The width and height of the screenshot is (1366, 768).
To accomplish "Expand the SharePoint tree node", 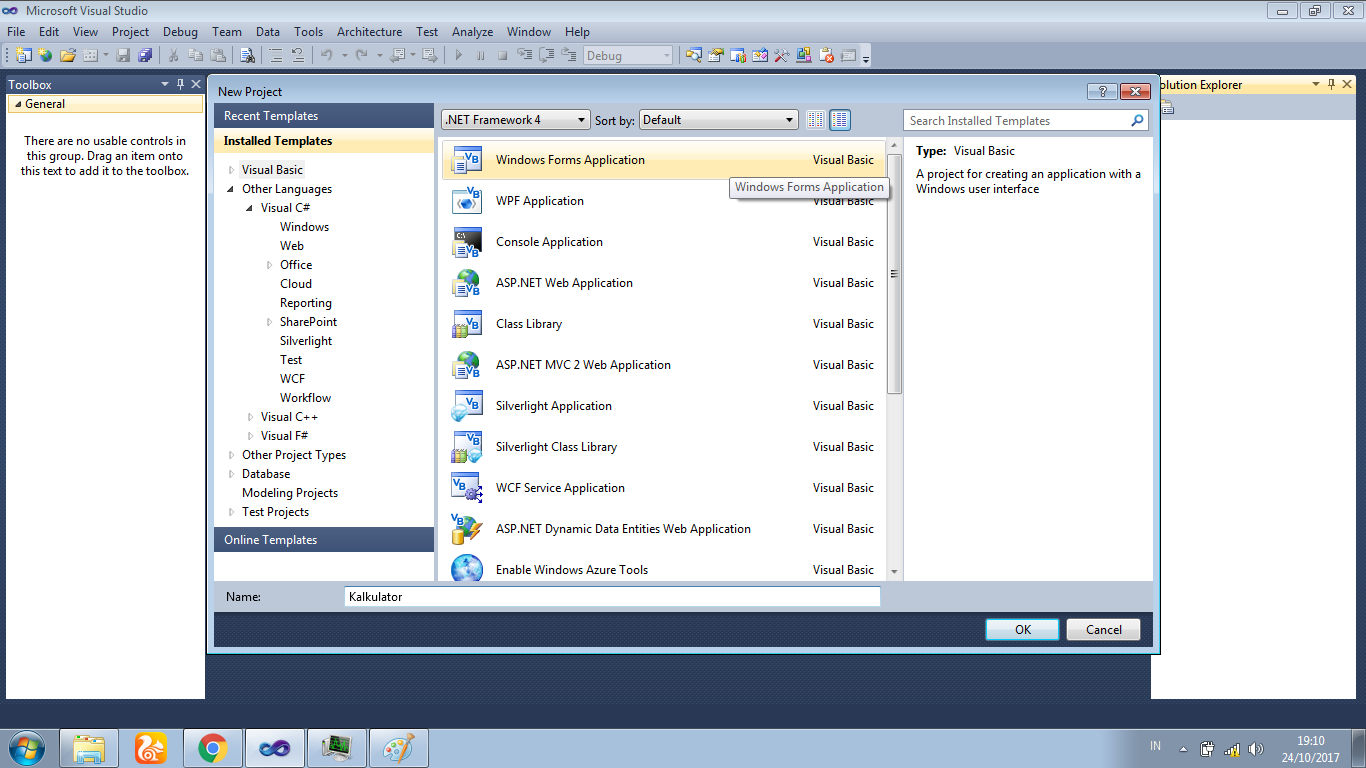I will coord(270,322).
